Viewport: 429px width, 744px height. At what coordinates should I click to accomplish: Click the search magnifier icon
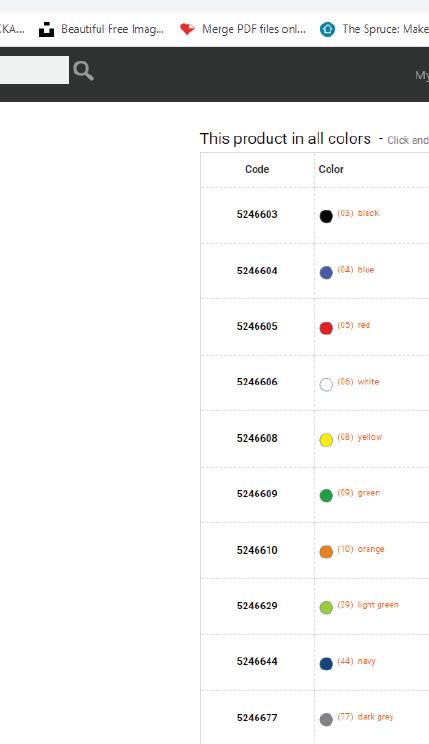coord(84,71)
